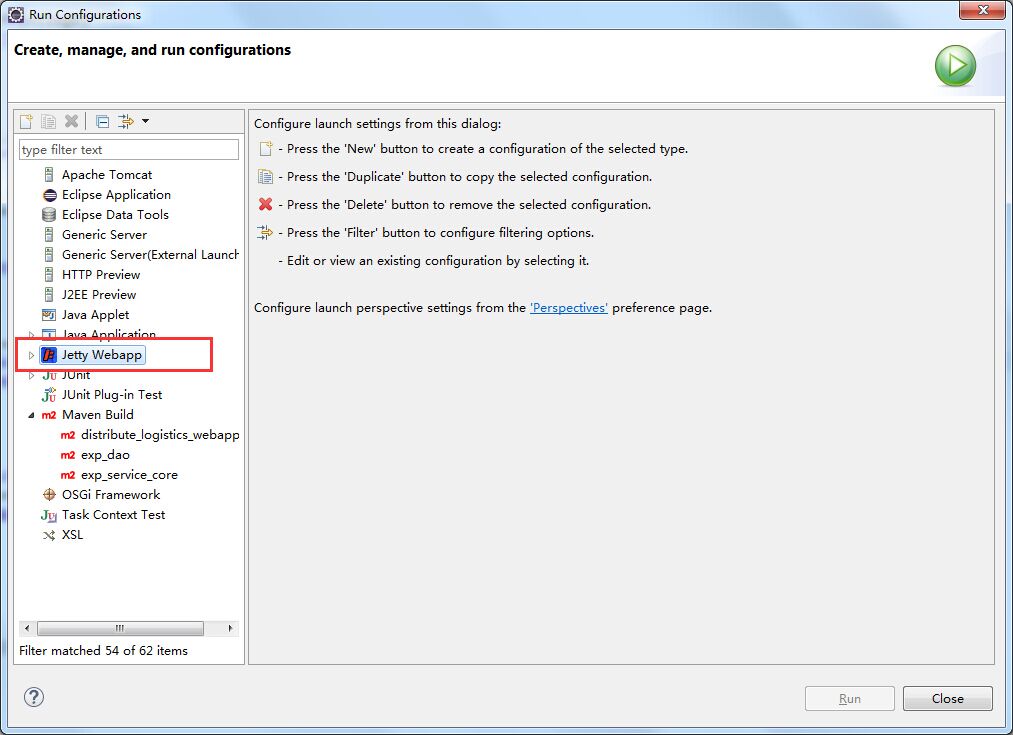Select 'OSGi Framework' entry
Image resolution: width=1013 pixels, height=735 pixels.
[x=111, y=495]
